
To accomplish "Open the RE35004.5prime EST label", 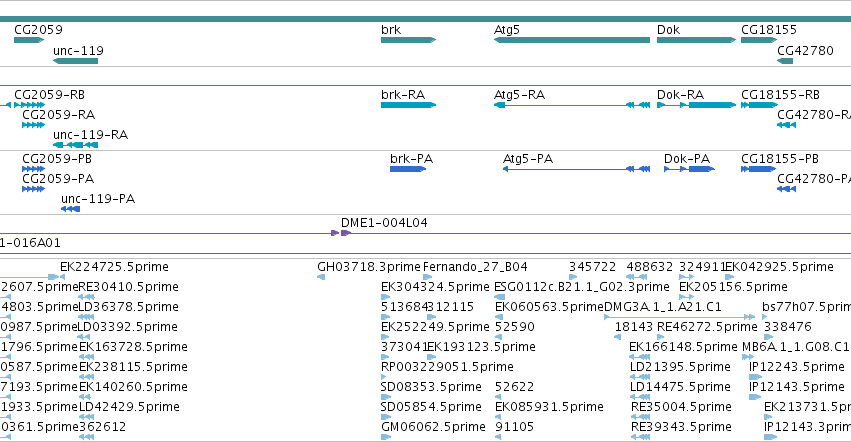I will (x=681, y=407).
